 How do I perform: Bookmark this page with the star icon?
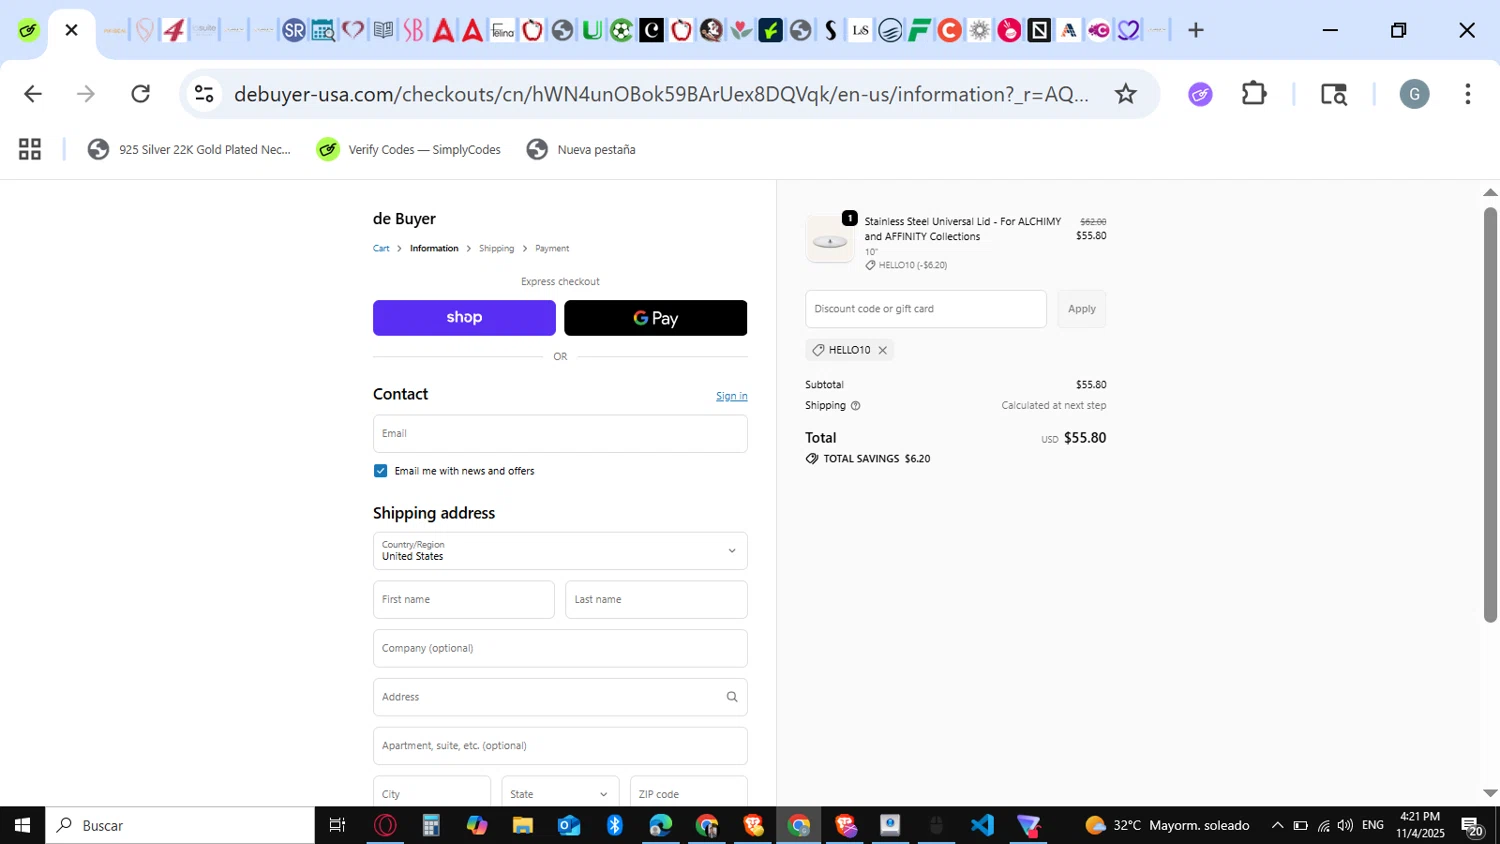click(x=1126, y=94)
